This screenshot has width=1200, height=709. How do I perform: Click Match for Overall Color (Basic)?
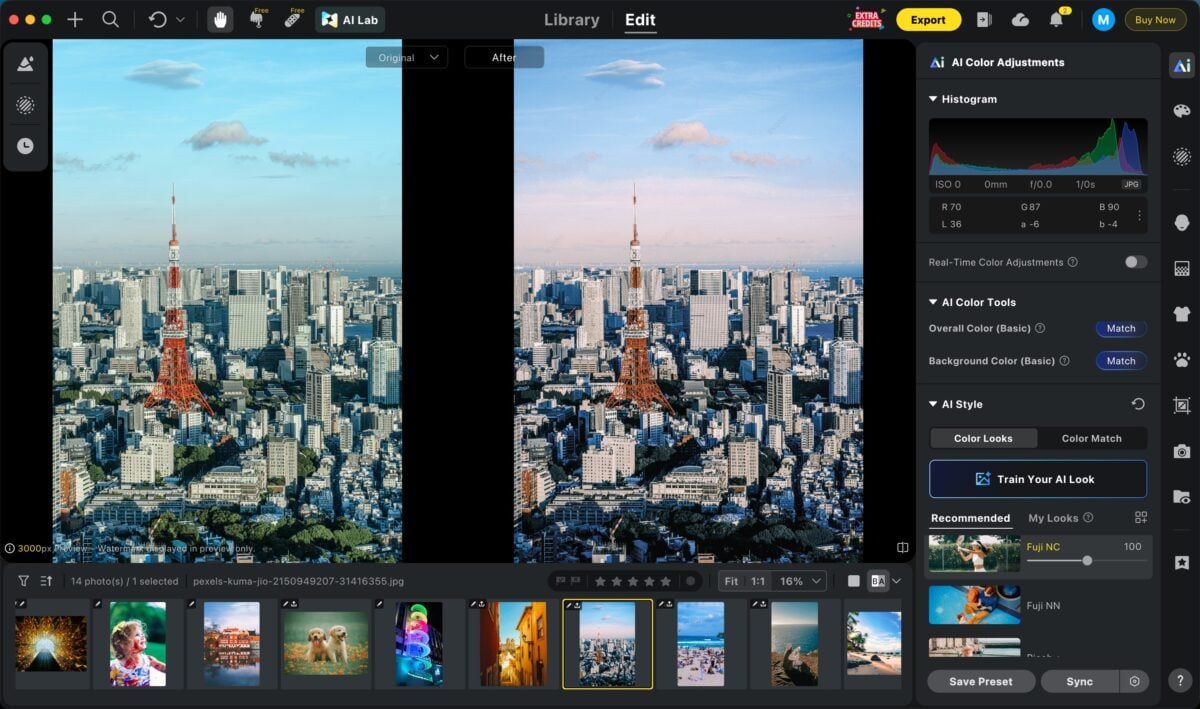[1121, 328]
